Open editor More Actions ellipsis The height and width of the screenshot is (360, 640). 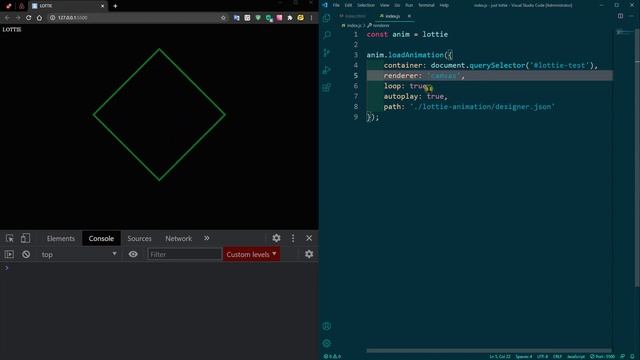[x=631, y=16]
